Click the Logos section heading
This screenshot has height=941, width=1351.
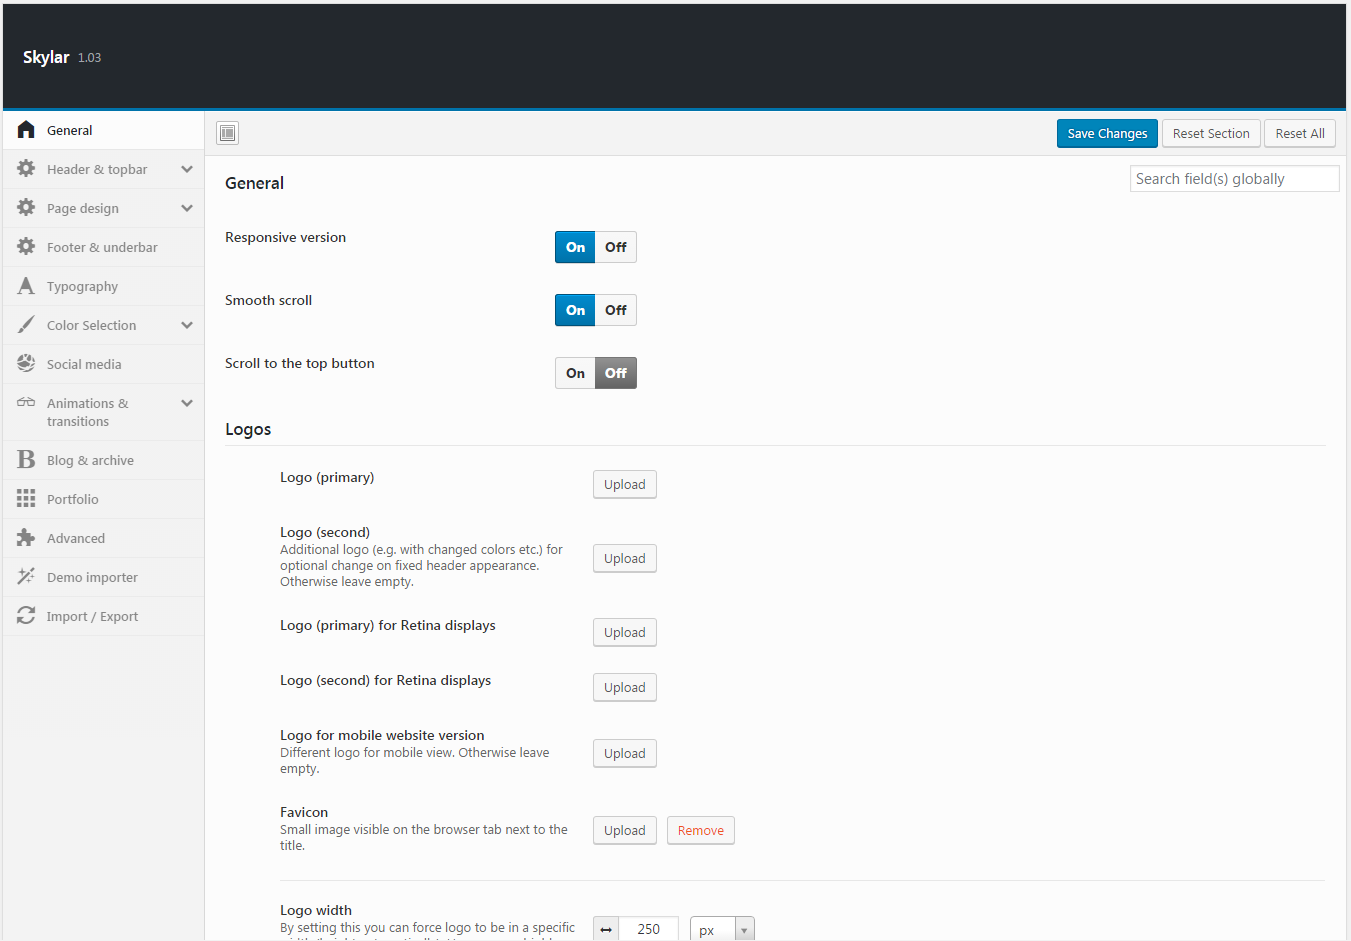pos(248,429)
